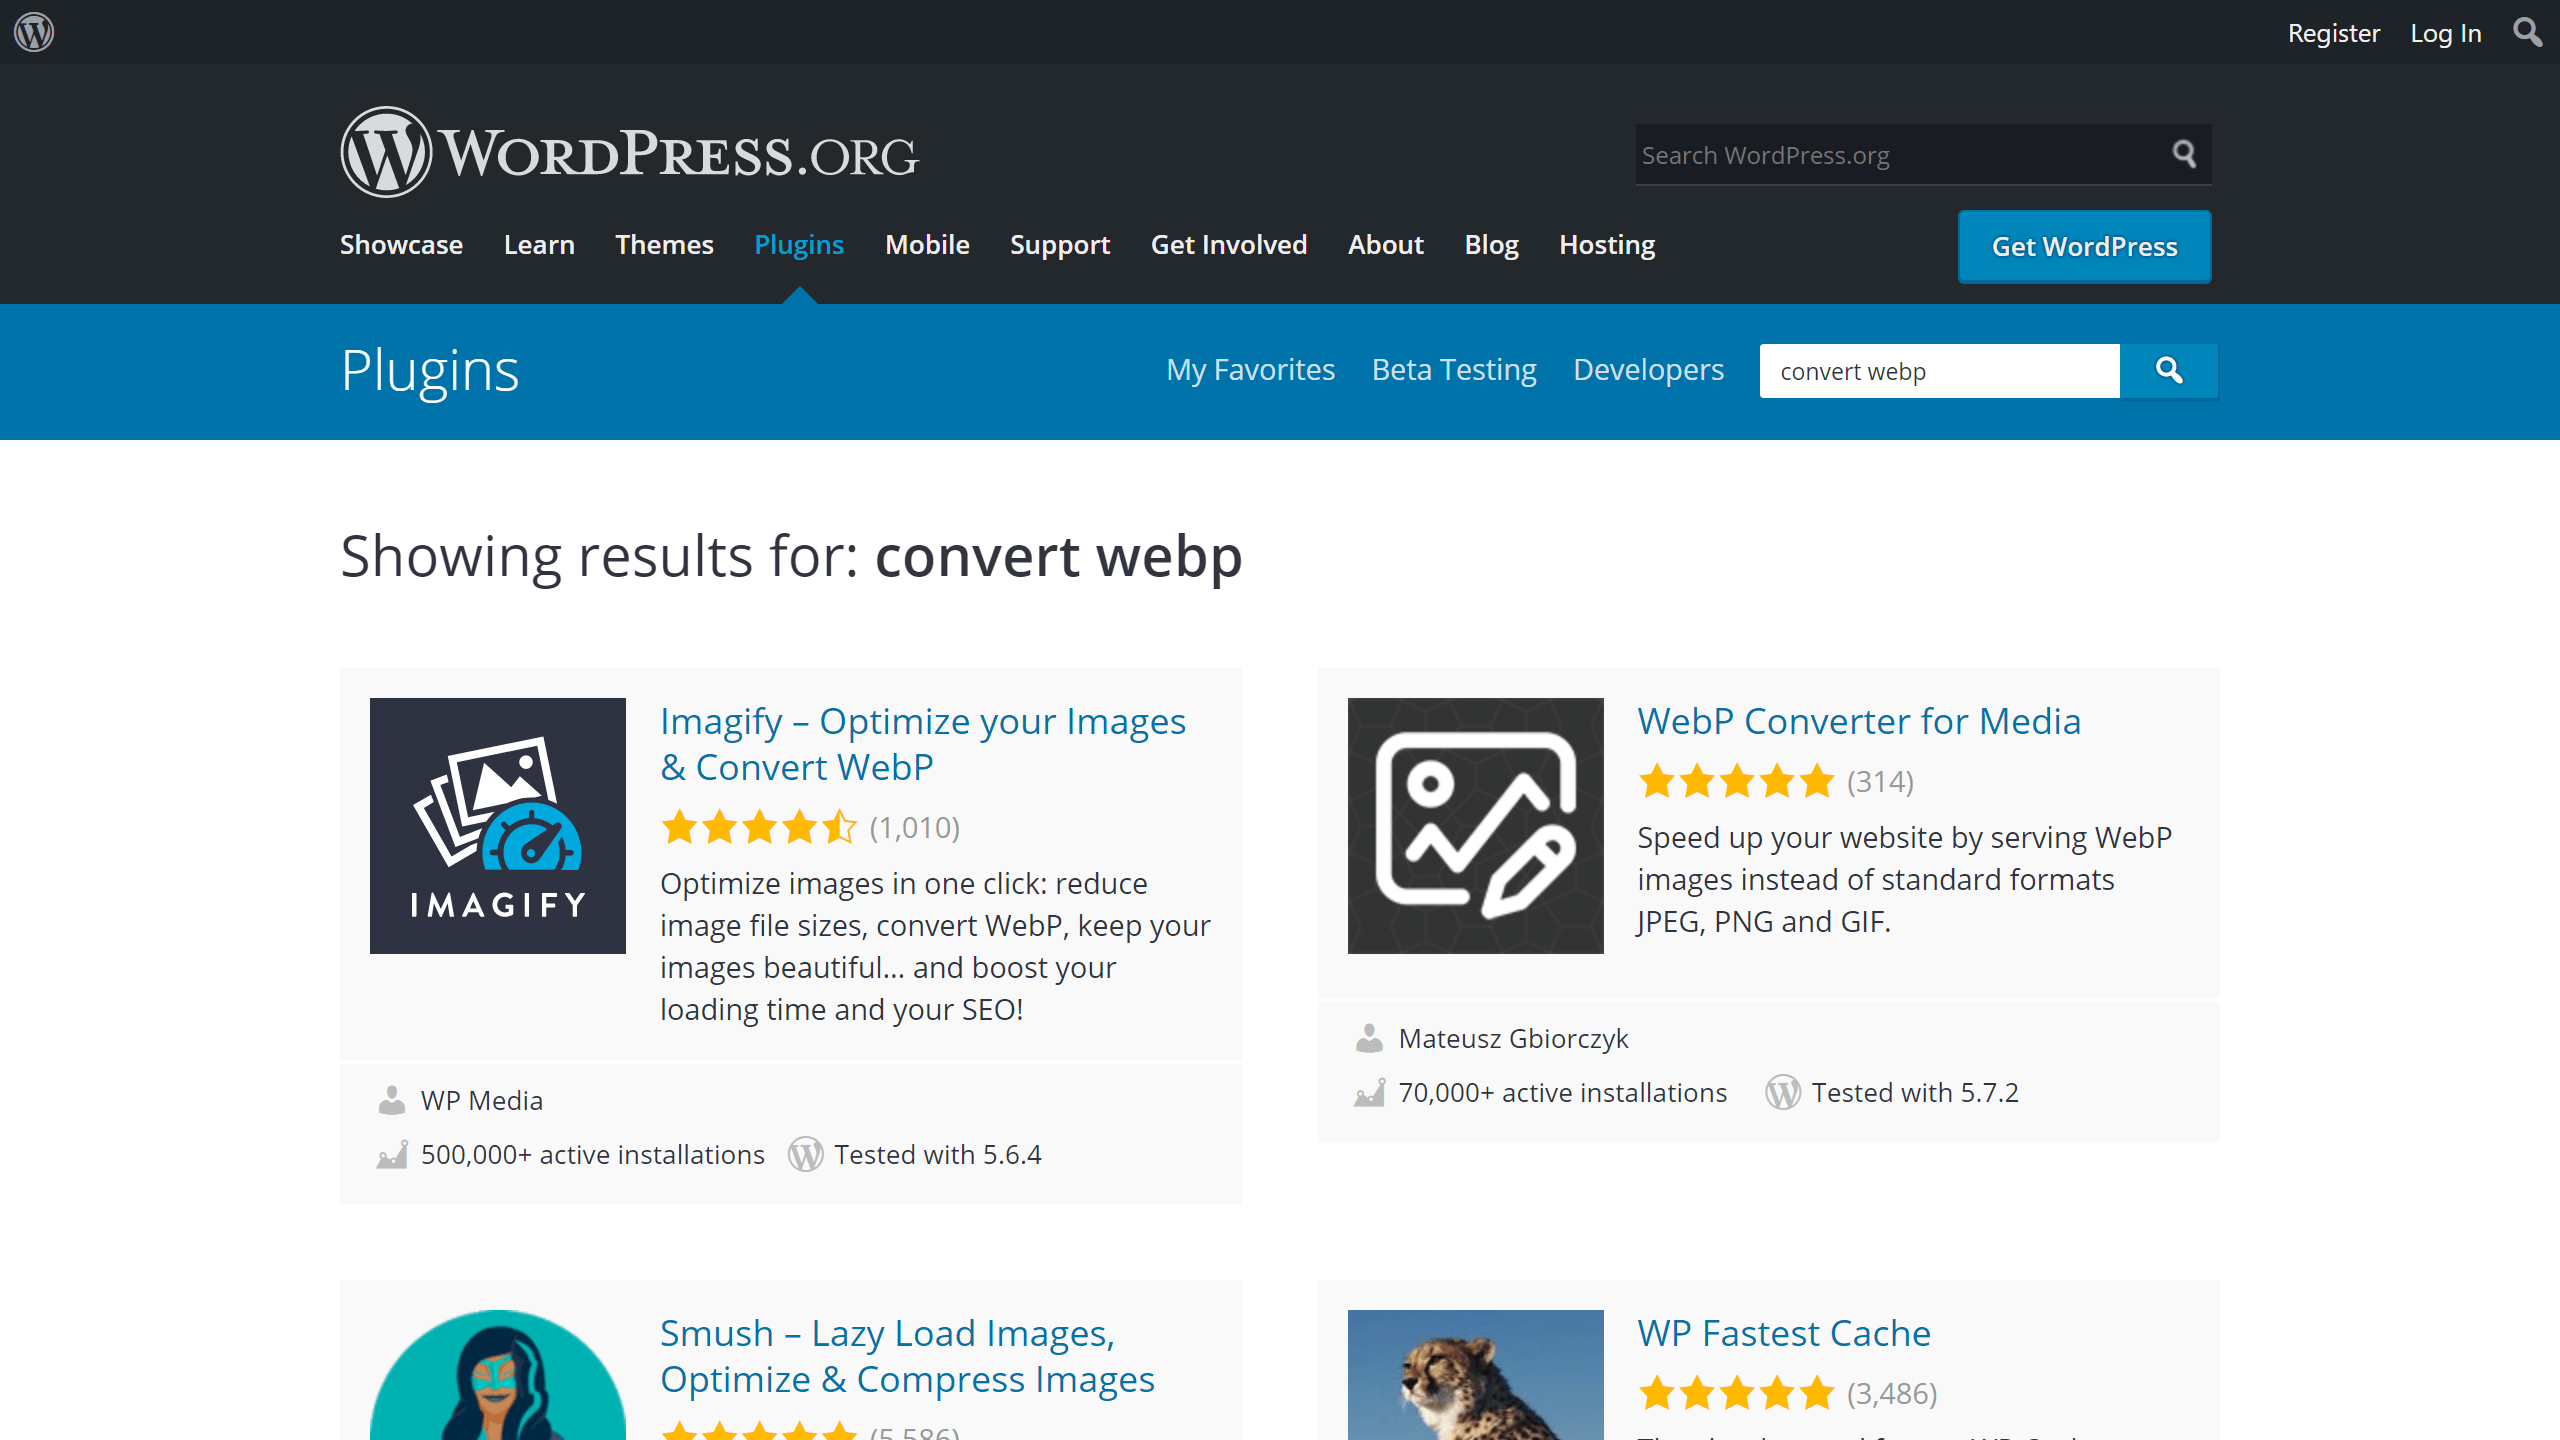Open the Beta Testing link
The height and width of the screenshot is (1440, 2560).
[1454, 370]
